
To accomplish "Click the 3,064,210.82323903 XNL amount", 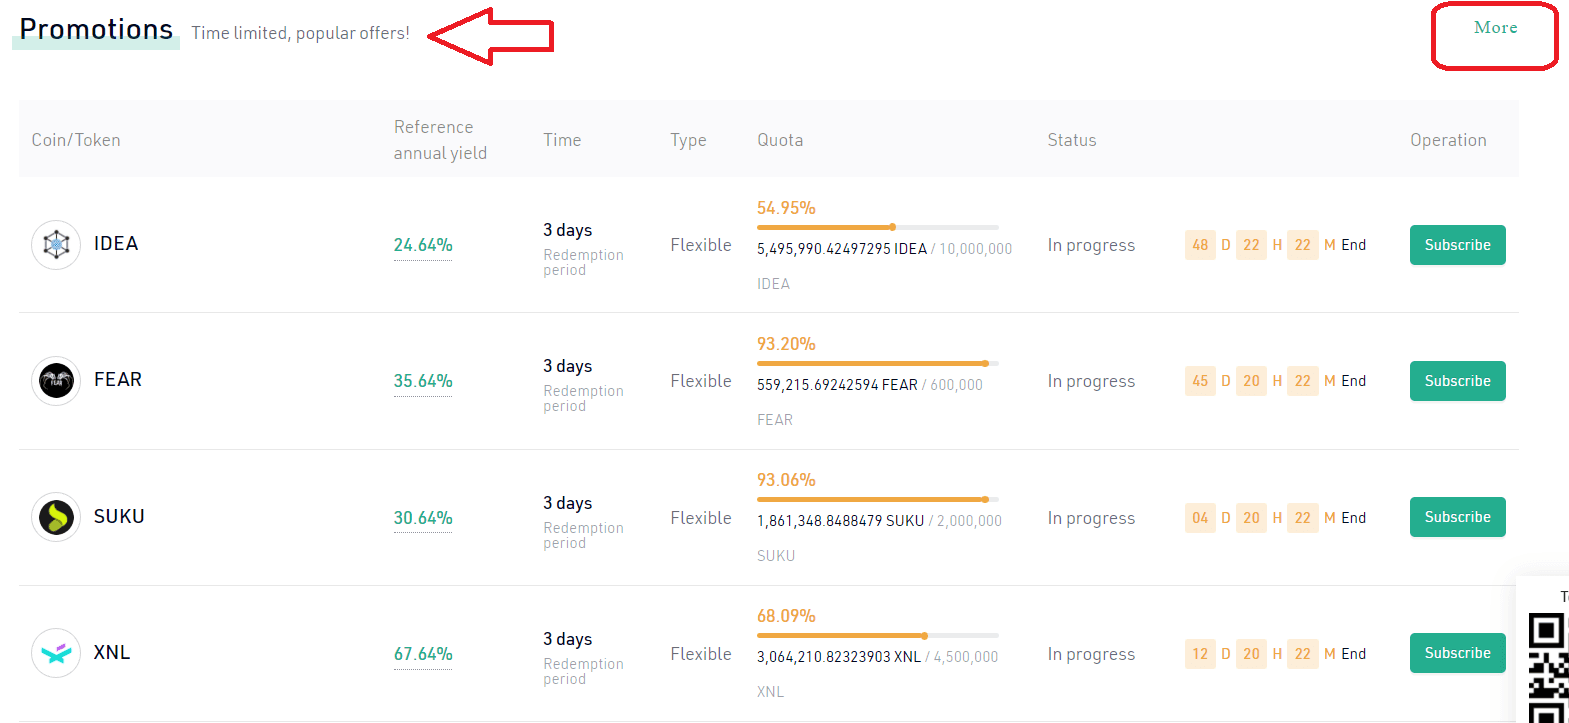I will pyautogui.click(x=839, y=657).
